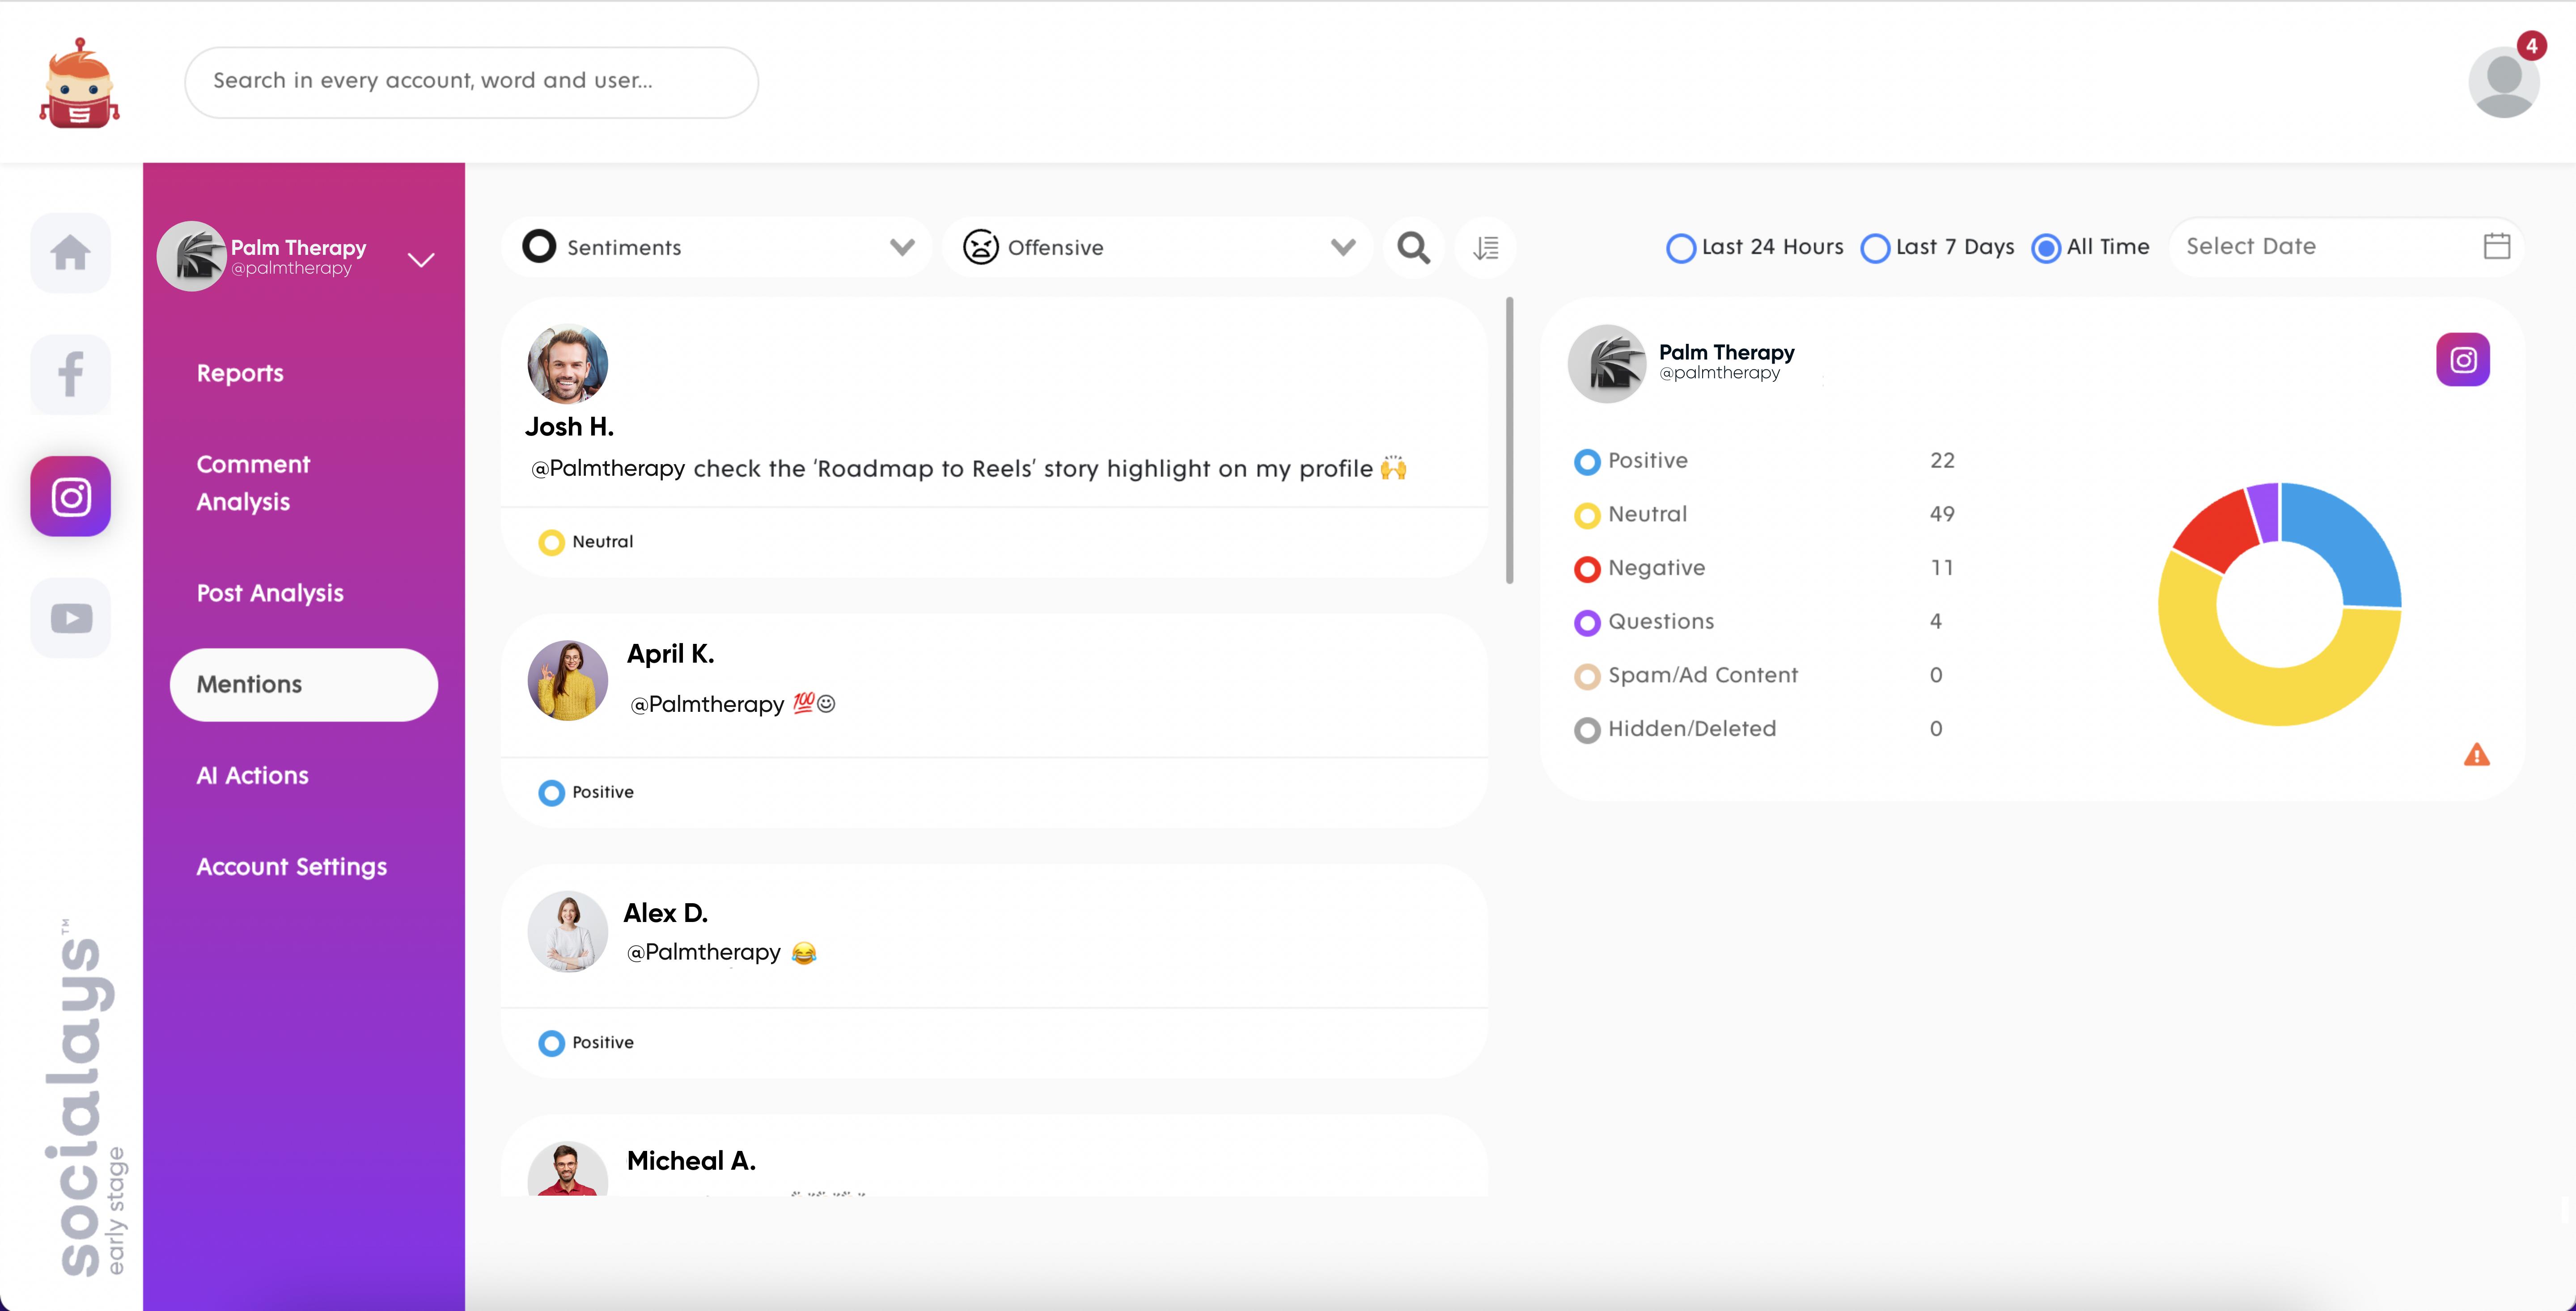The width and height of the screenshot is (2576, 1311).
Task: Click the Positive count value 22
Action: tap(1942, 461)
